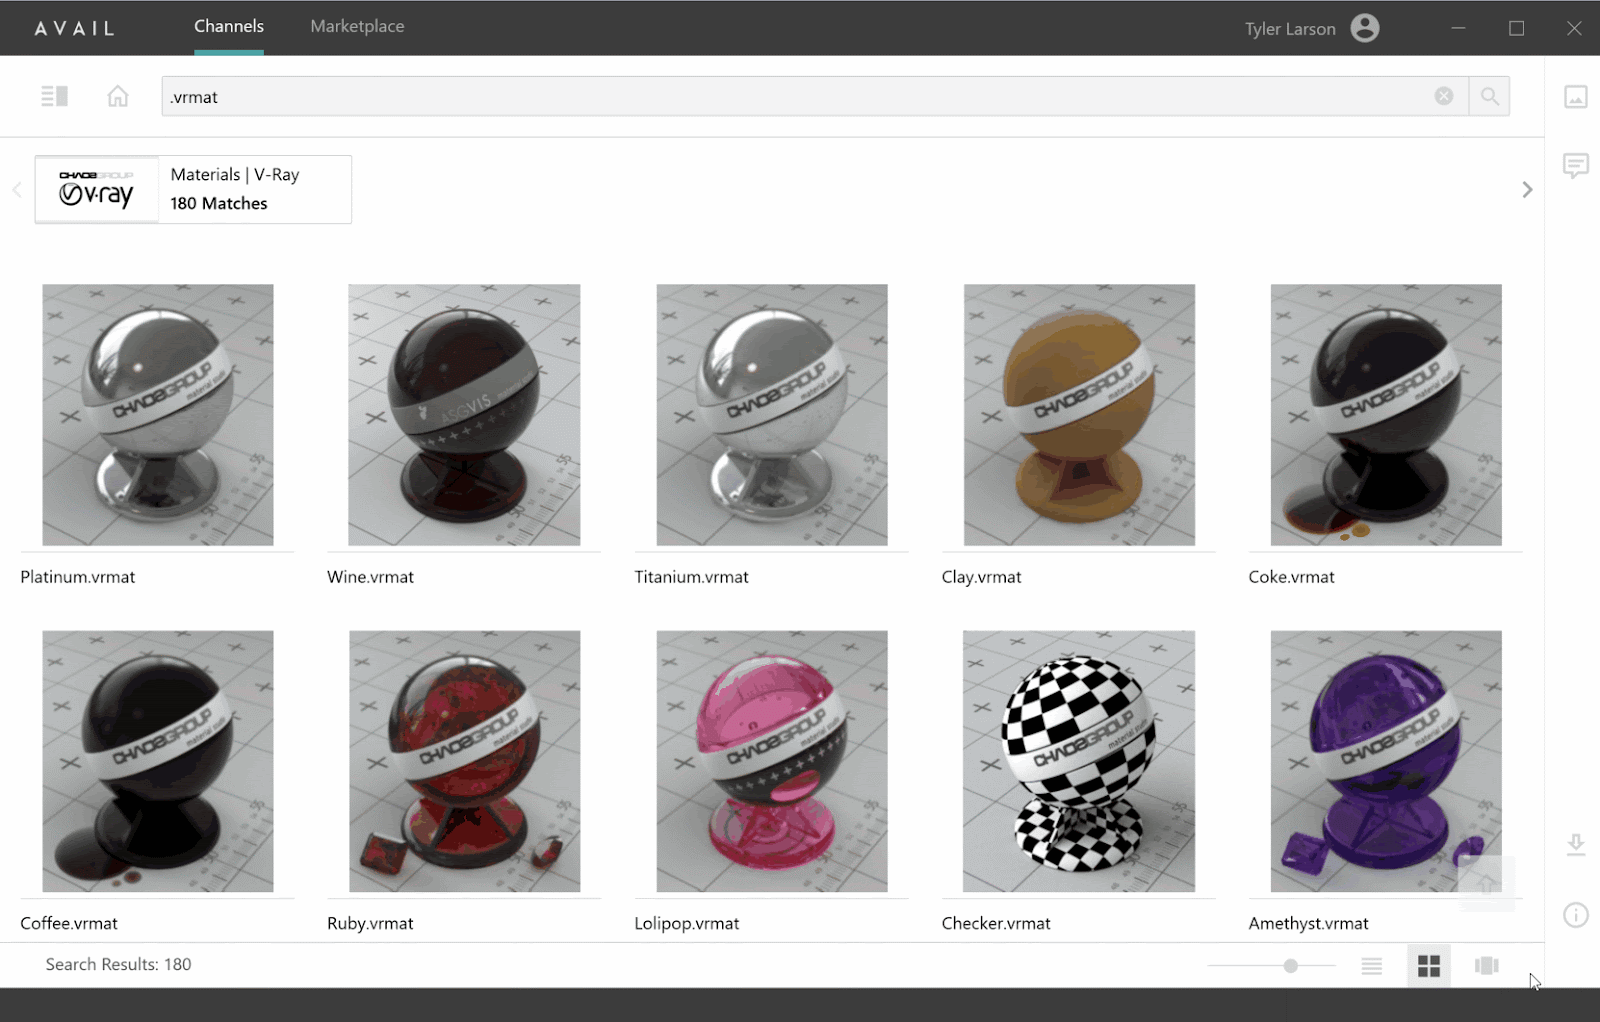
Task: Click the Tyler Larson username
Action: click(1290, 29)
